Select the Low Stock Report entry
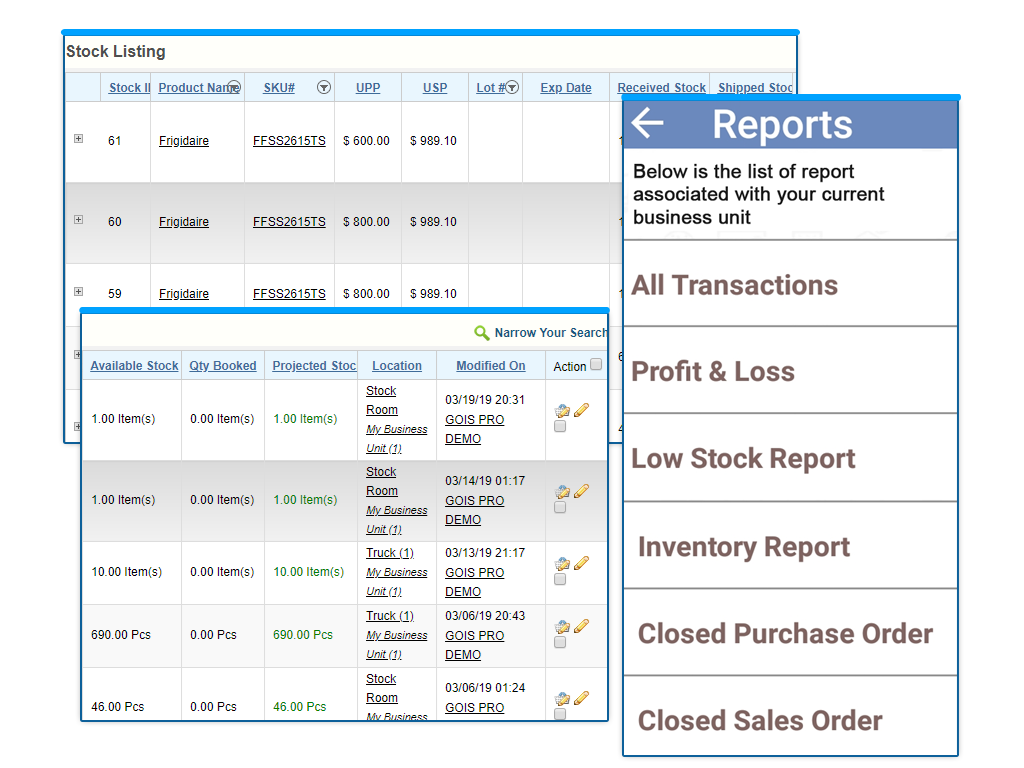 790,458
